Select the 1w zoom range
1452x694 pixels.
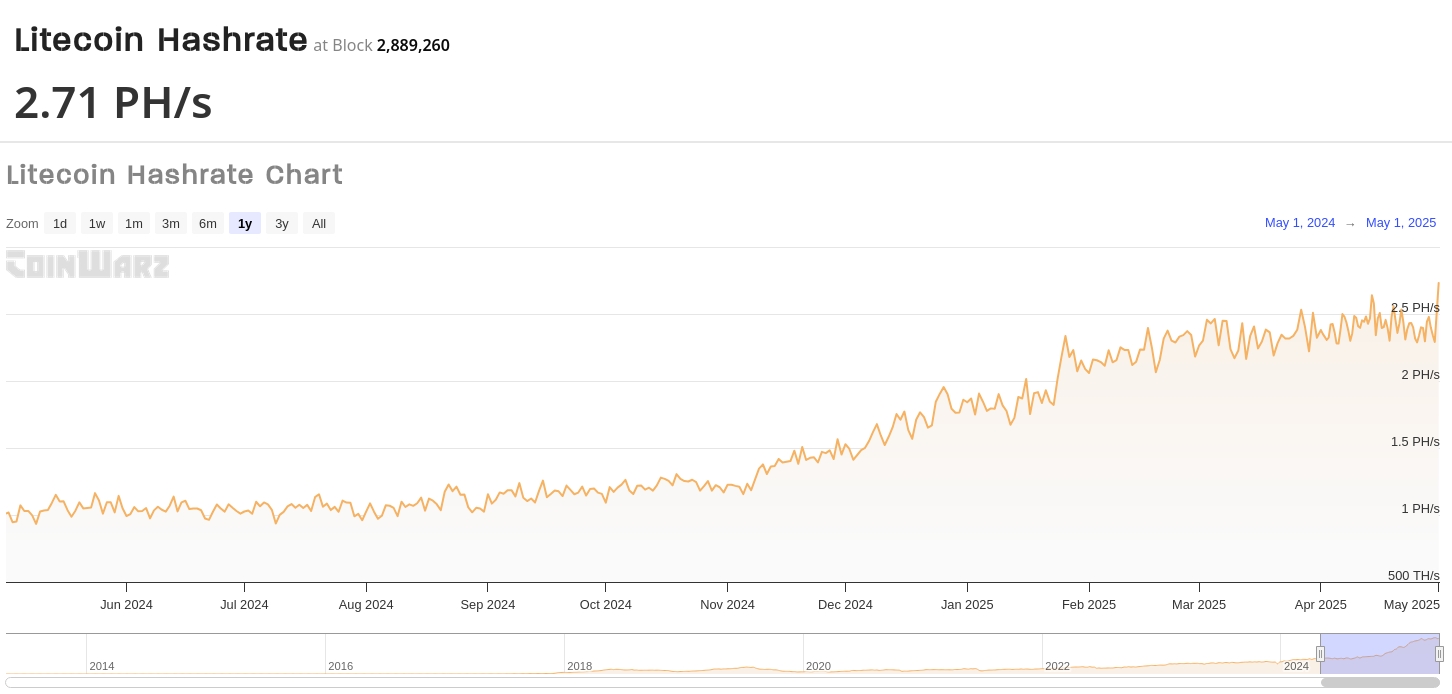point(97,223)
